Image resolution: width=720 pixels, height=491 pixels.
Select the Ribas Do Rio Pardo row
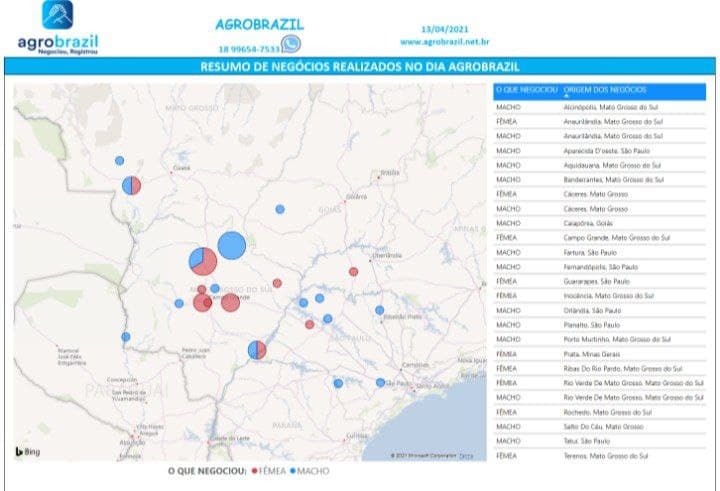coord(600,369)
